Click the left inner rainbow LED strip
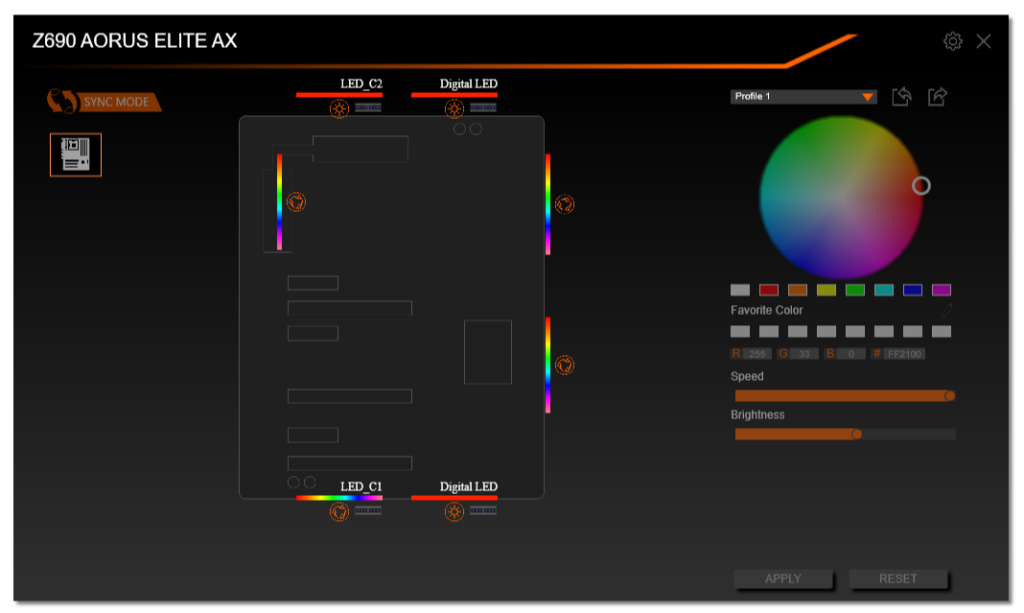Viewport: 1024px width, 613px height. (280, 202)
